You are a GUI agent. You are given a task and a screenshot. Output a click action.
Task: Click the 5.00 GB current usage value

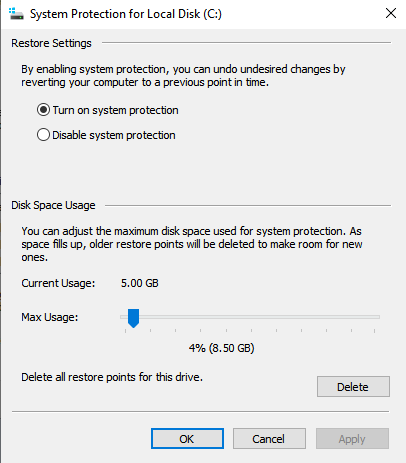pos(140,283)
